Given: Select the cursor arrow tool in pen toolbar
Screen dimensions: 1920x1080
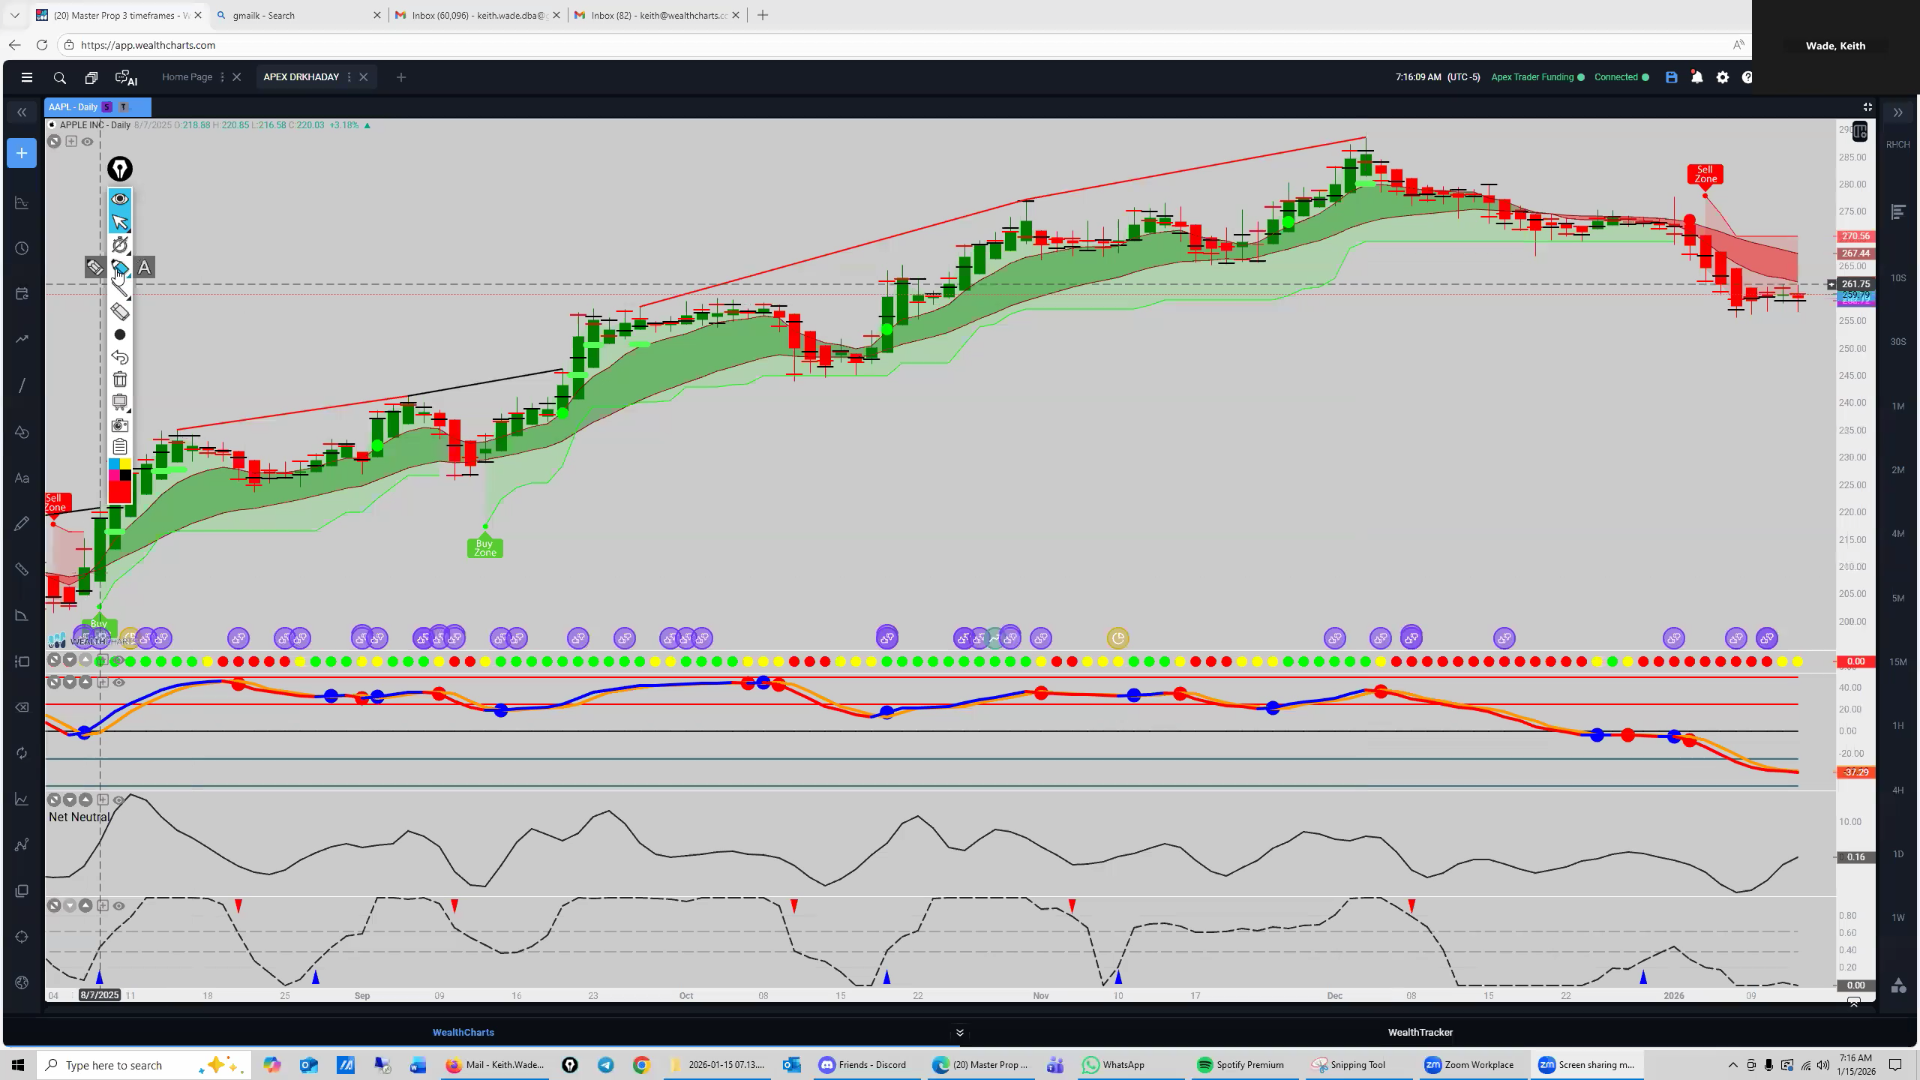Looking at the screenshot, I should pyautogui.click(x=120, y=222).
